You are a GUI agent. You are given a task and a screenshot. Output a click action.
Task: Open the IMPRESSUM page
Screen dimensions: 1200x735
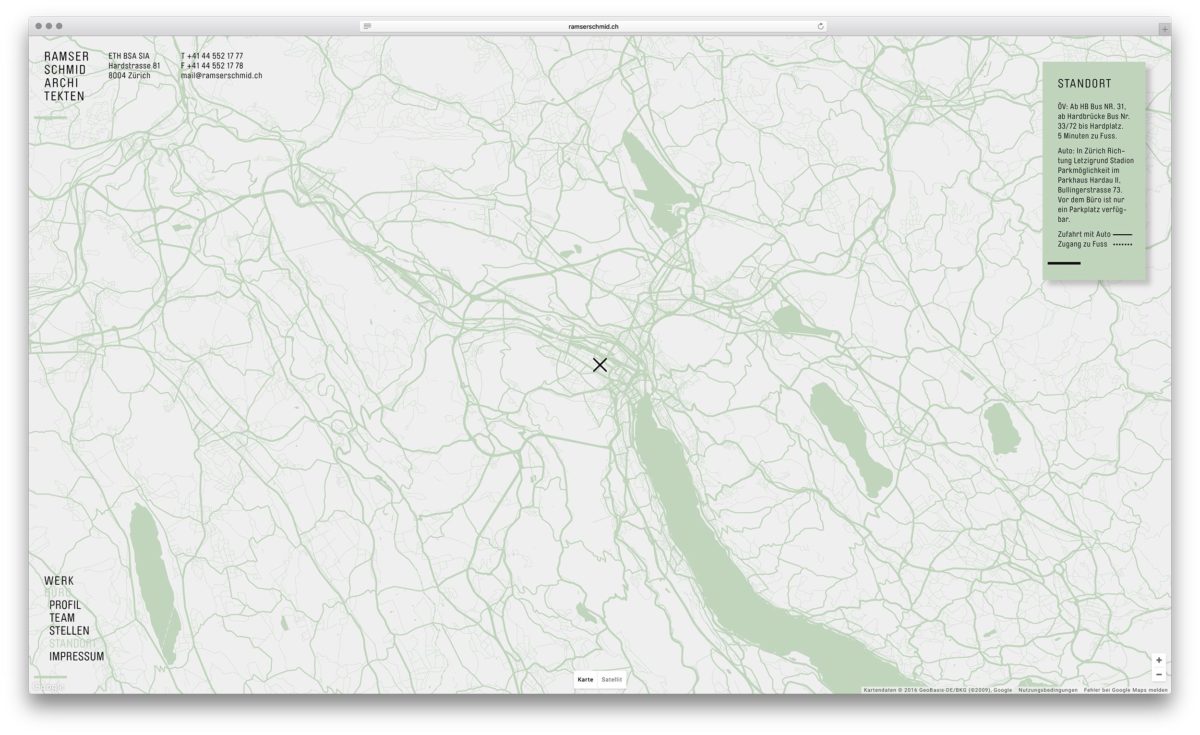tap(76, 657)
